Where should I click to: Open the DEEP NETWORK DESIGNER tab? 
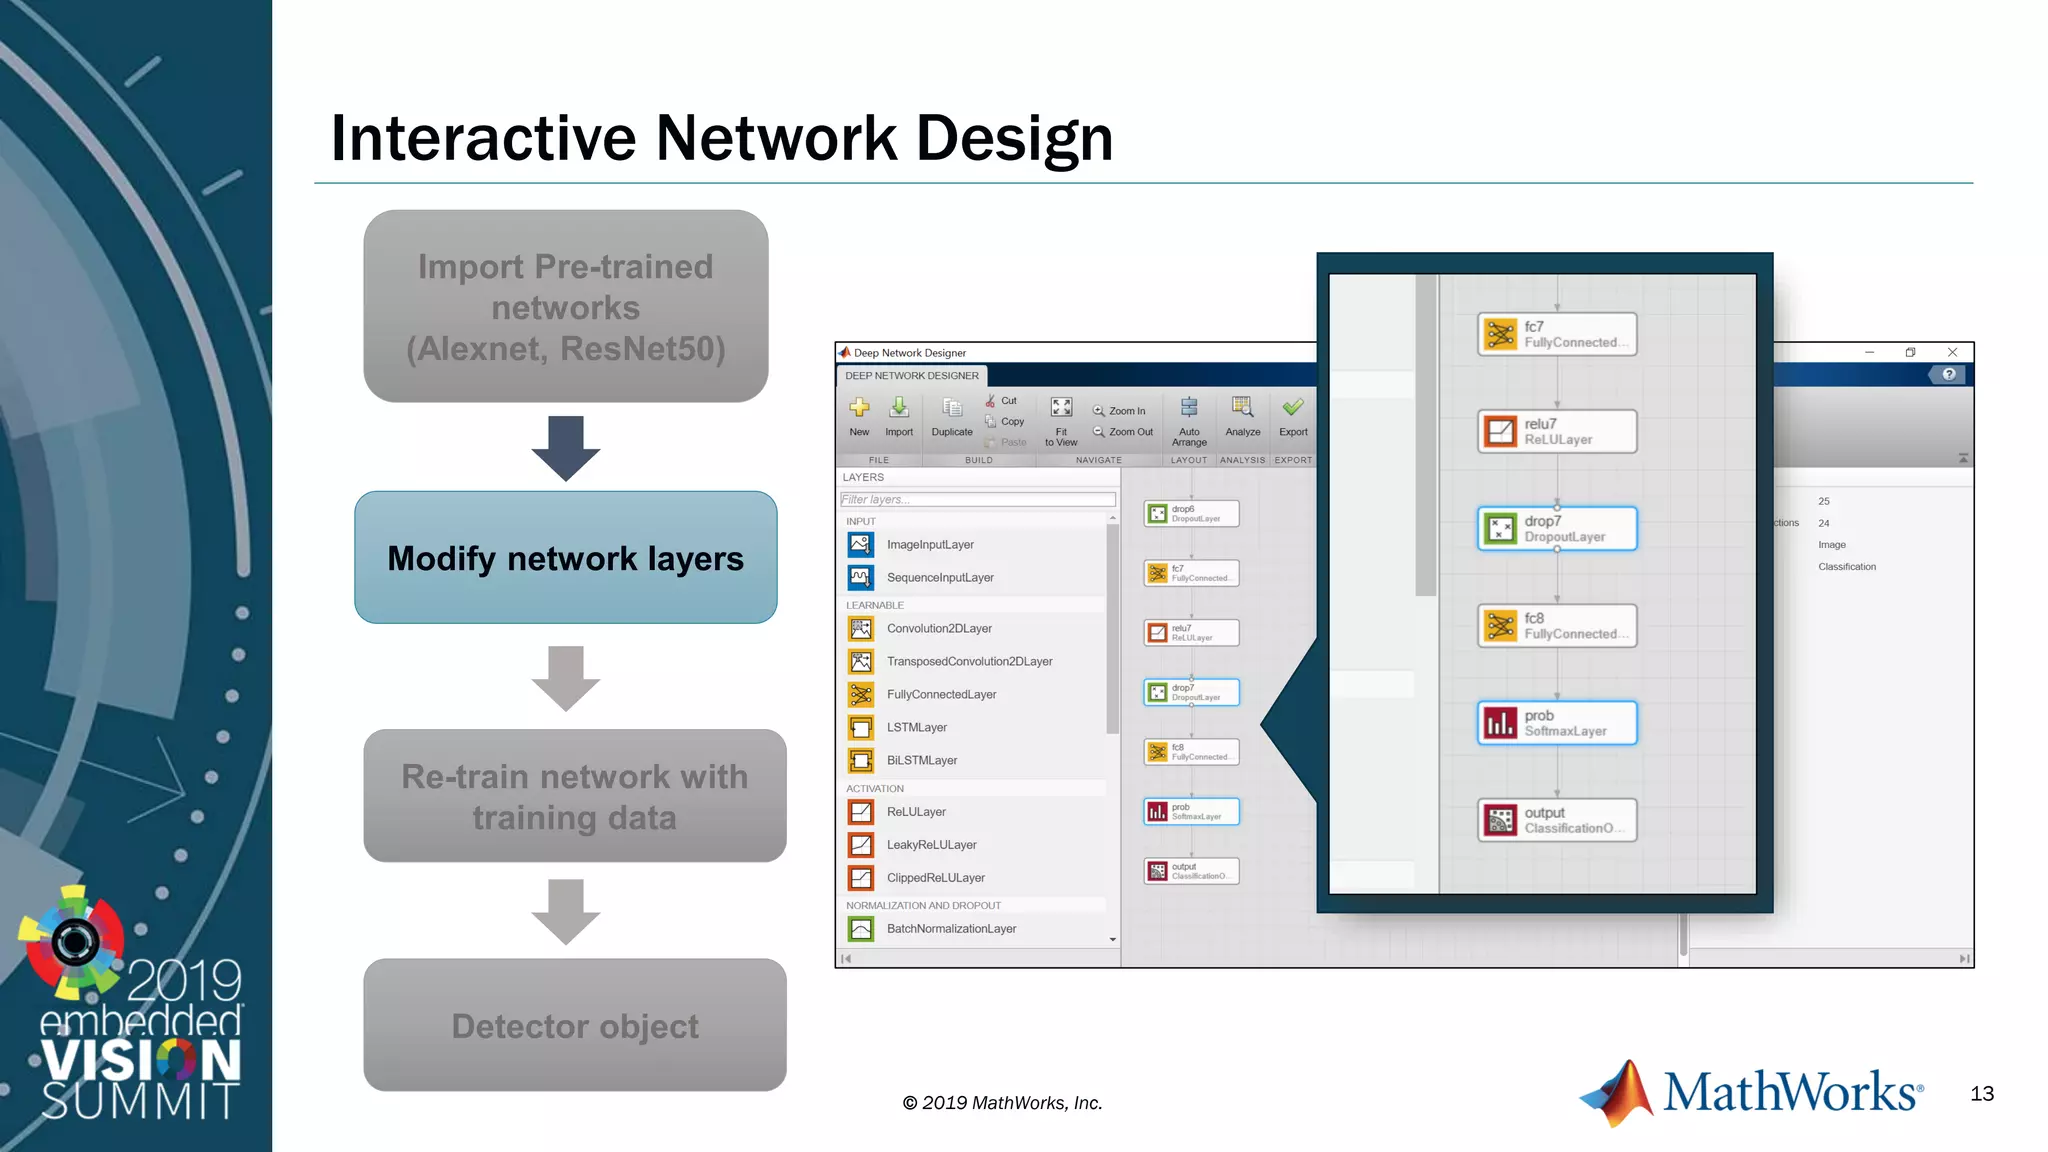tap(912, 376)
